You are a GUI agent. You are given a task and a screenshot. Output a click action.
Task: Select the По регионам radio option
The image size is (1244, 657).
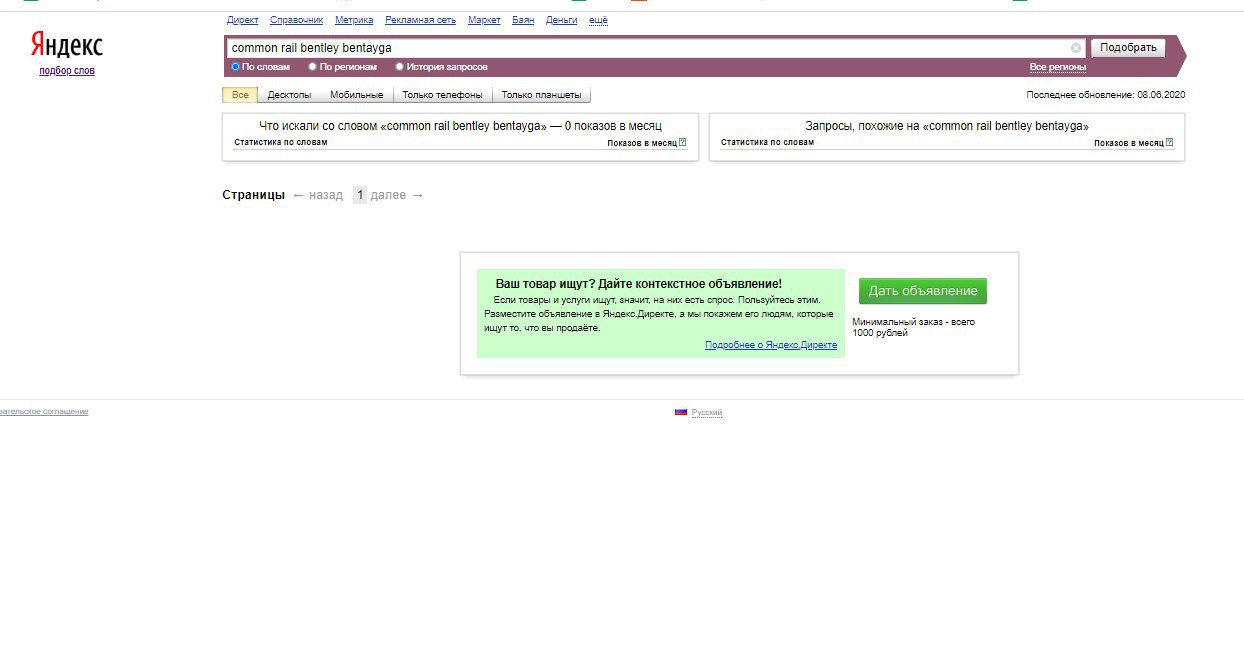coord(313,67)
